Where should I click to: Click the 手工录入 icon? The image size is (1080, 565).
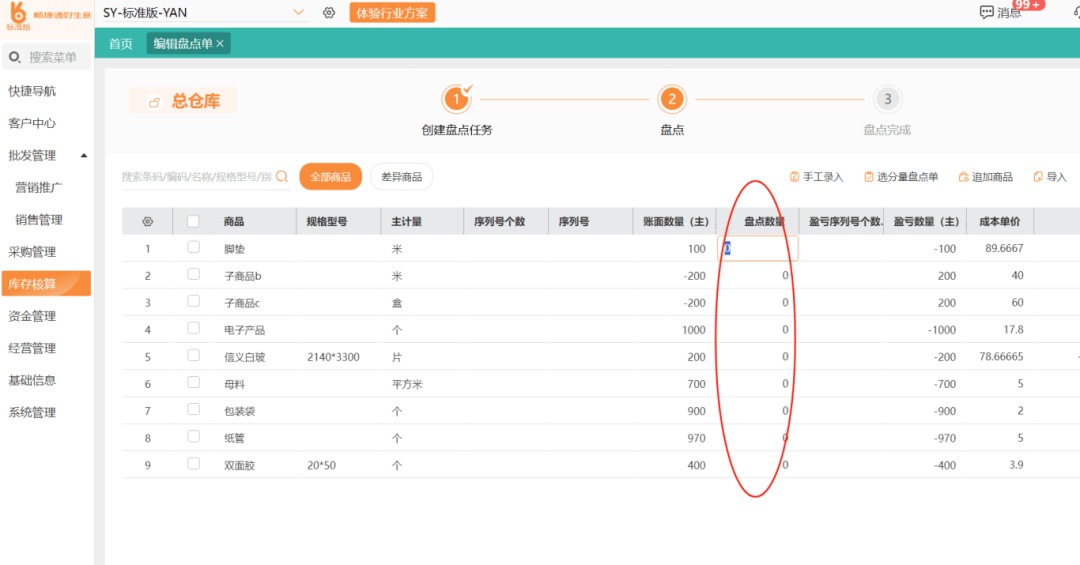tap(794, 177)
